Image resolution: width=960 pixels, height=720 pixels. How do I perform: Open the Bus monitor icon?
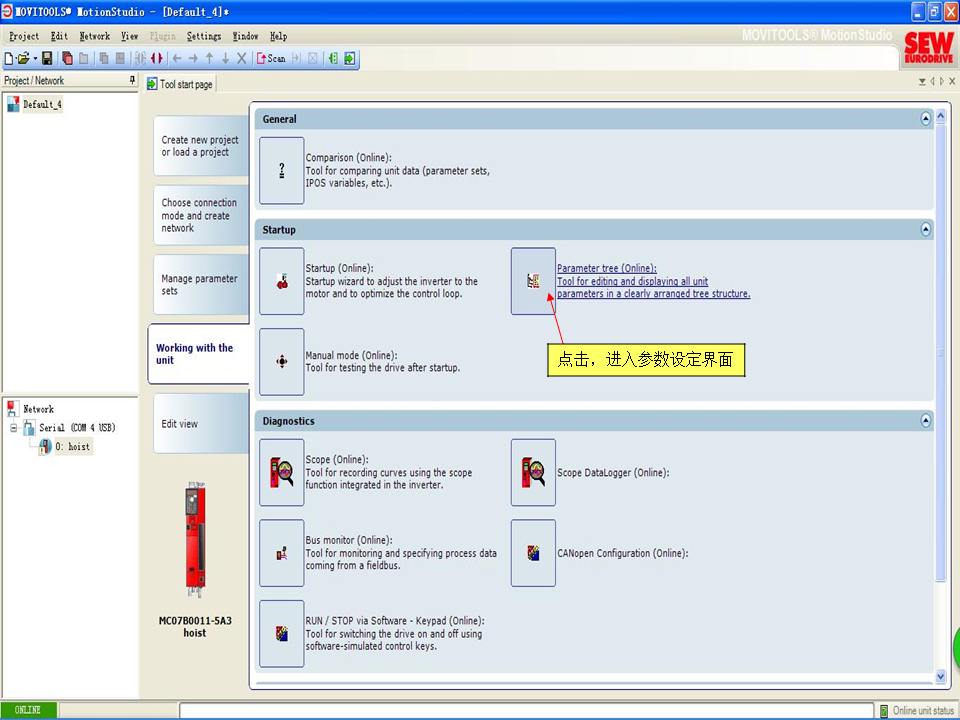click(281, 553)
